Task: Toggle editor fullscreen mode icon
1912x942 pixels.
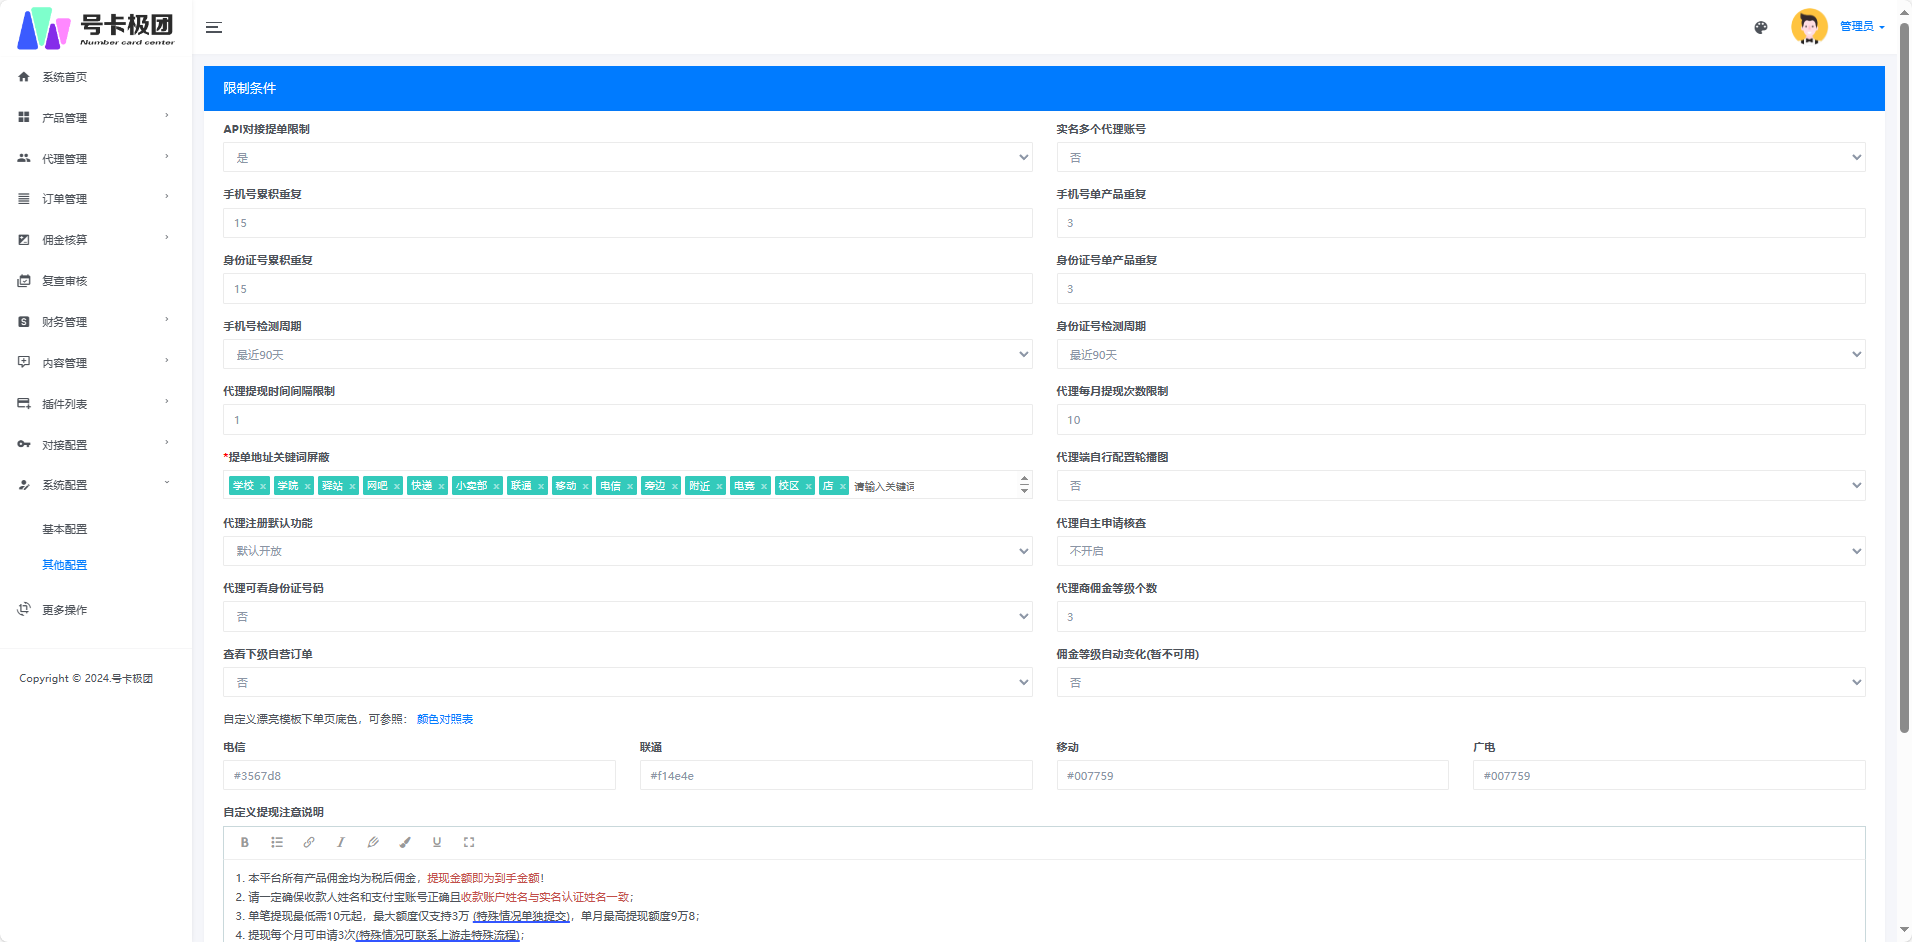Action: point(469,842)
